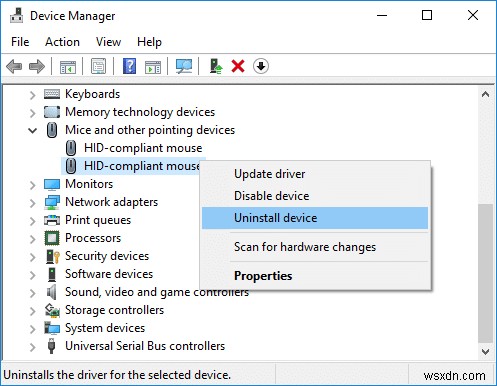This screenshot has width=497, height=386.
Task: Open Properties from the context menu
Action: pyautogui.click(x=315, y=276)
